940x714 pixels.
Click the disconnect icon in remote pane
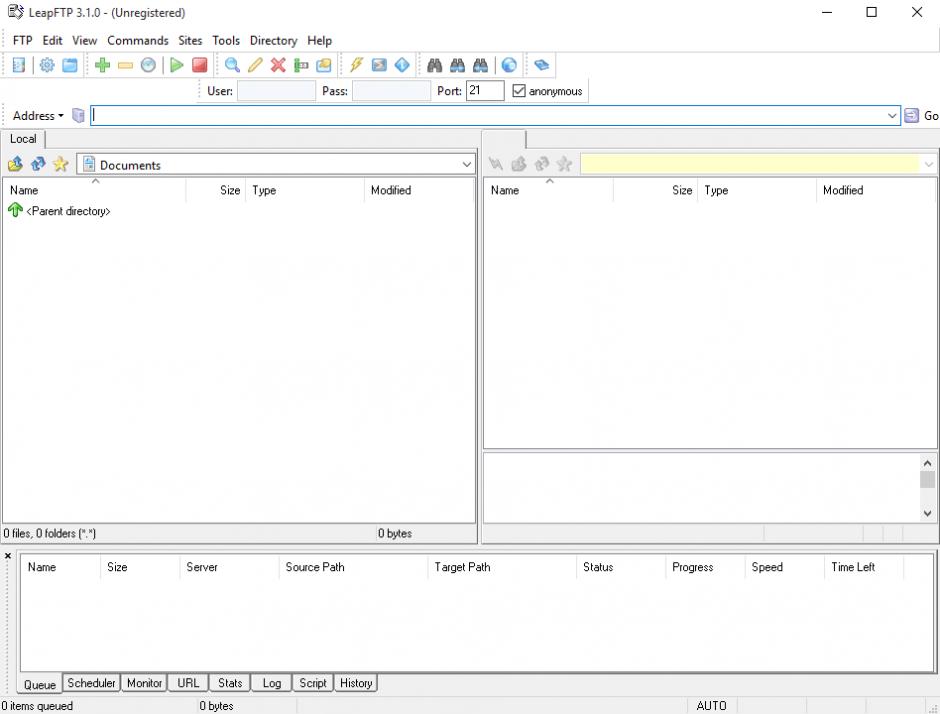pyautogui.click(x=496, y=164)
